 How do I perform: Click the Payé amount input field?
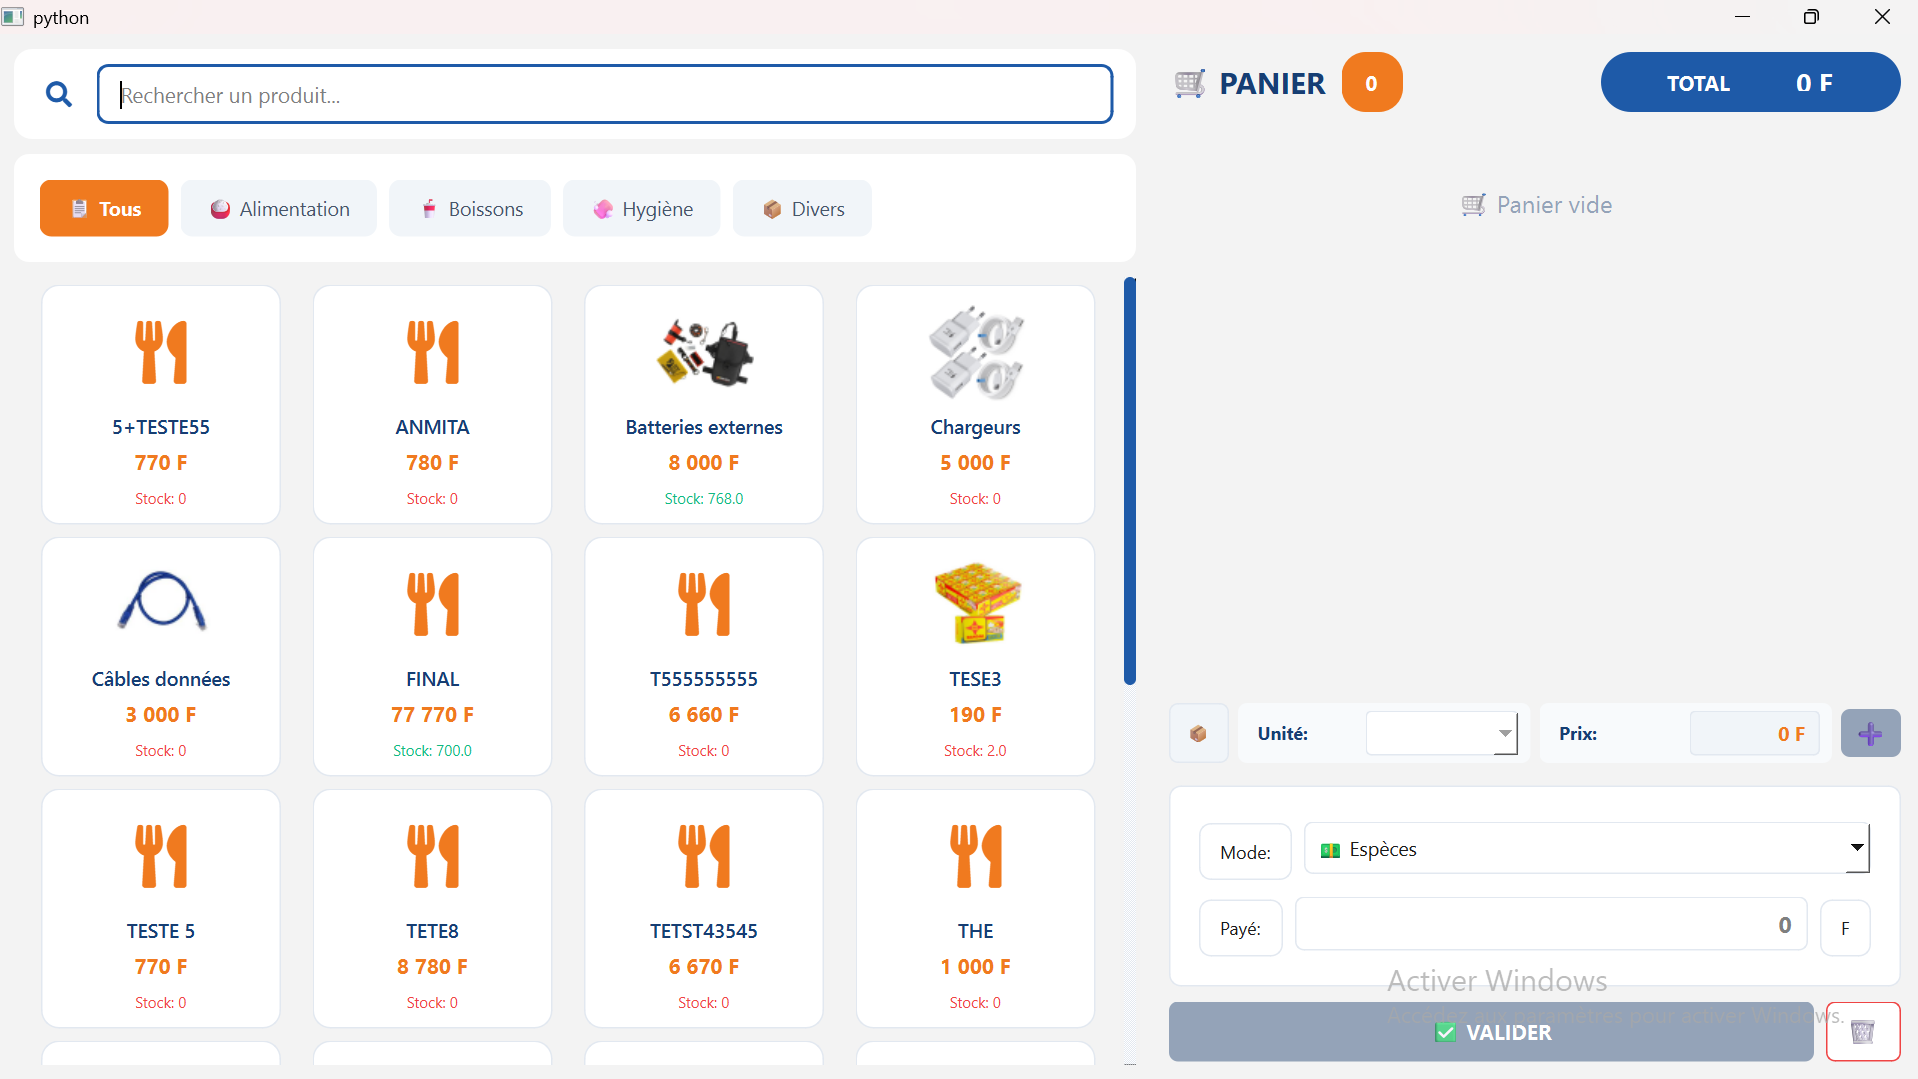click(1550, 925)
